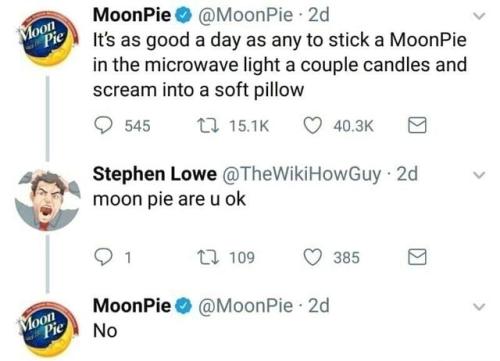Open @MoonPie handle on the top tweet
The height and width of the screenshot is (361, 500).
point(246,15)
